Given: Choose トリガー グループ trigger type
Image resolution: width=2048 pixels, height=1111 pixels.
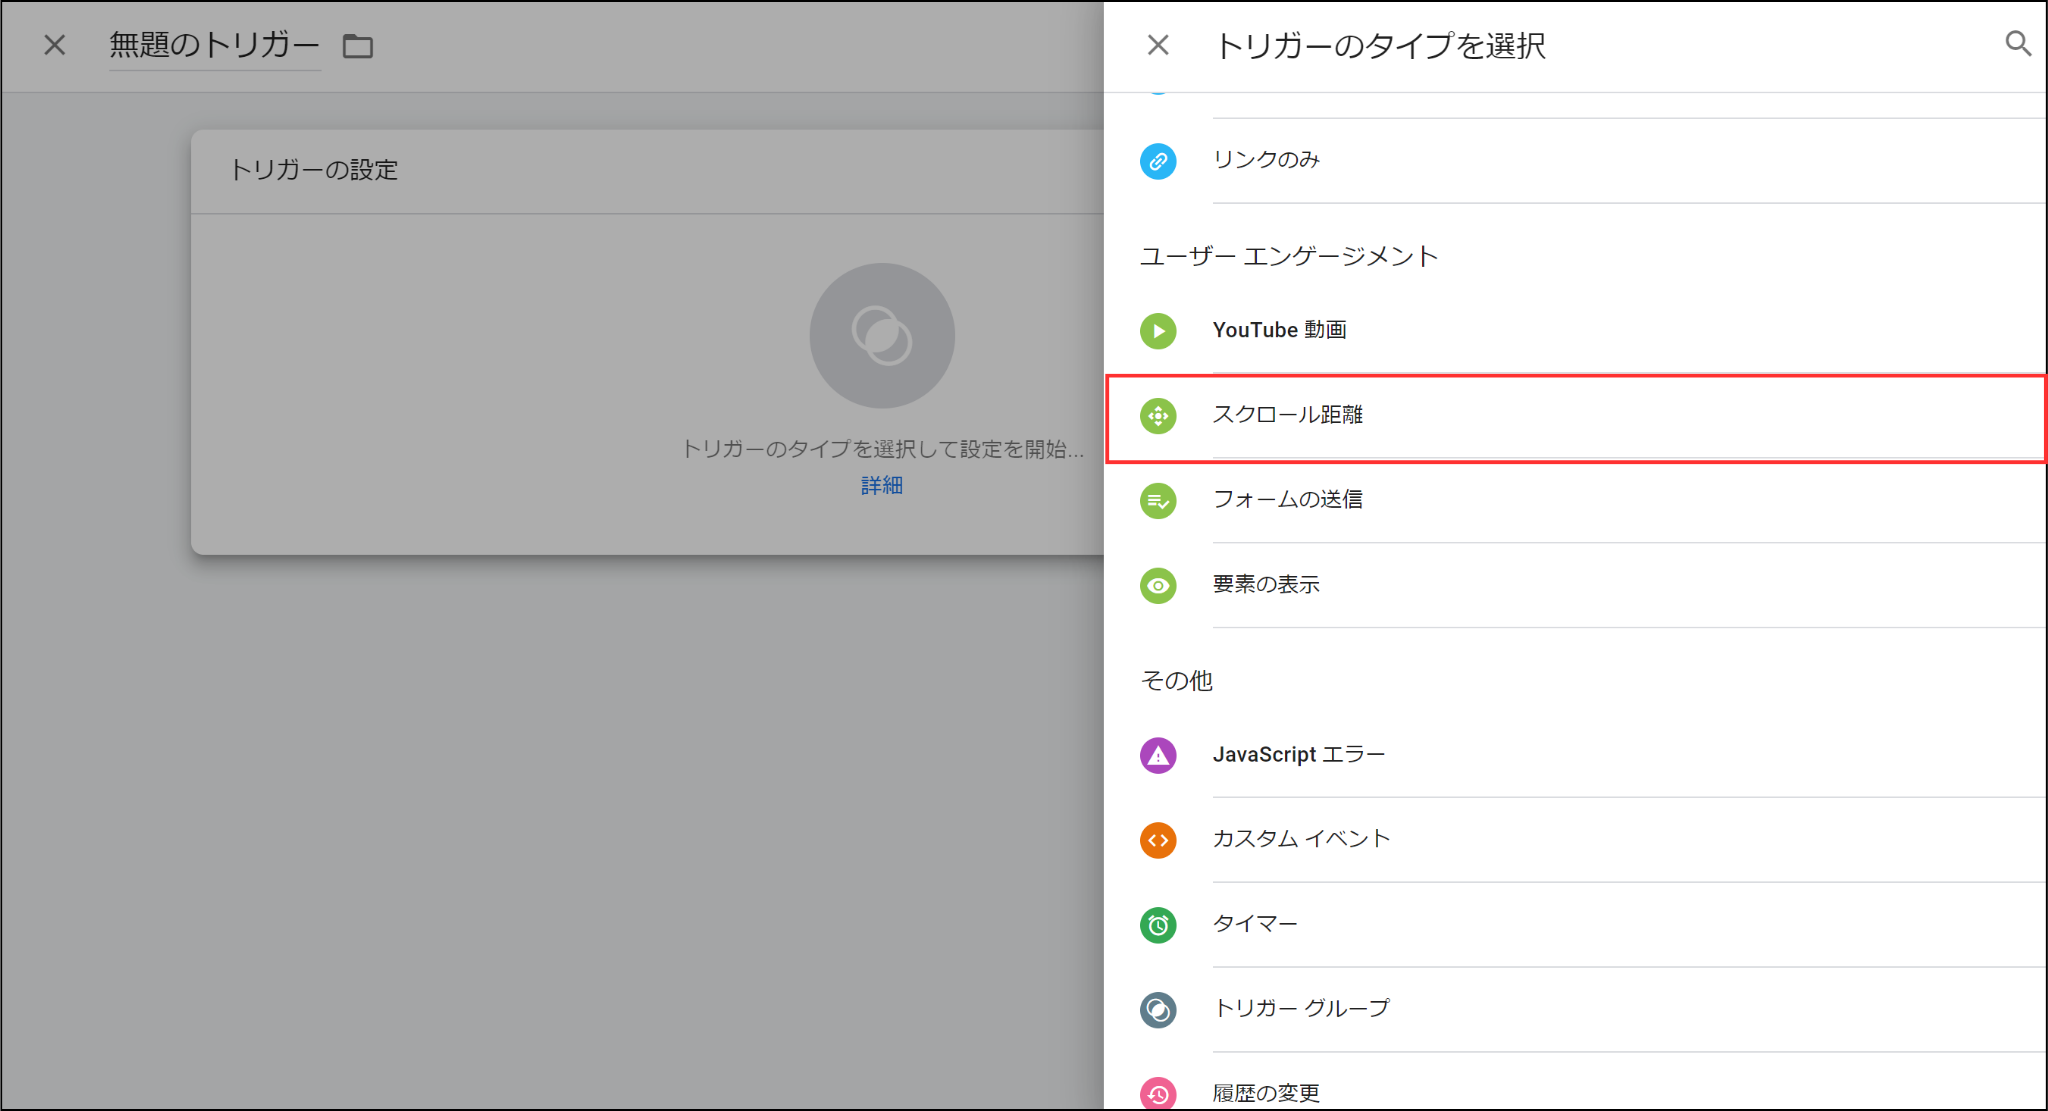Looking at the screenshot, I should 1576,1010.
